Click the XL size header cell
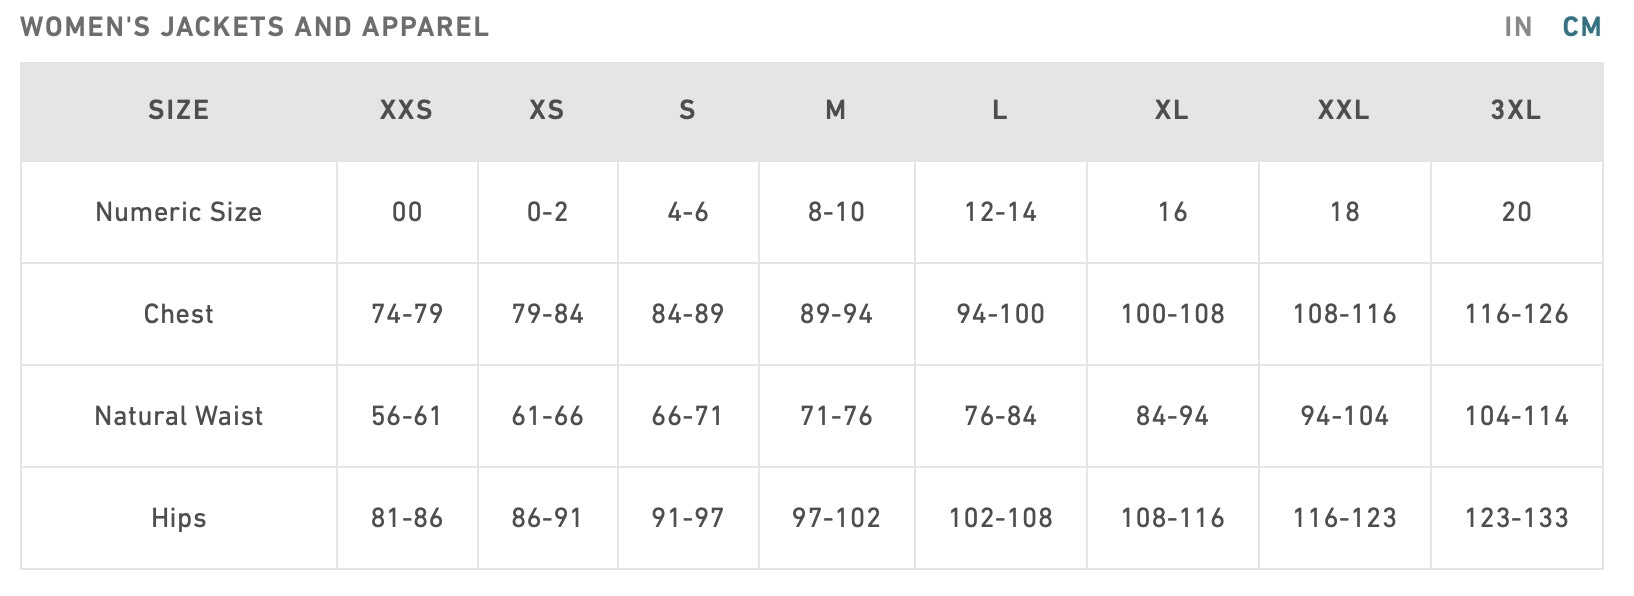This screenshot has width=1634, height=596. click(x=1172, y=110)
